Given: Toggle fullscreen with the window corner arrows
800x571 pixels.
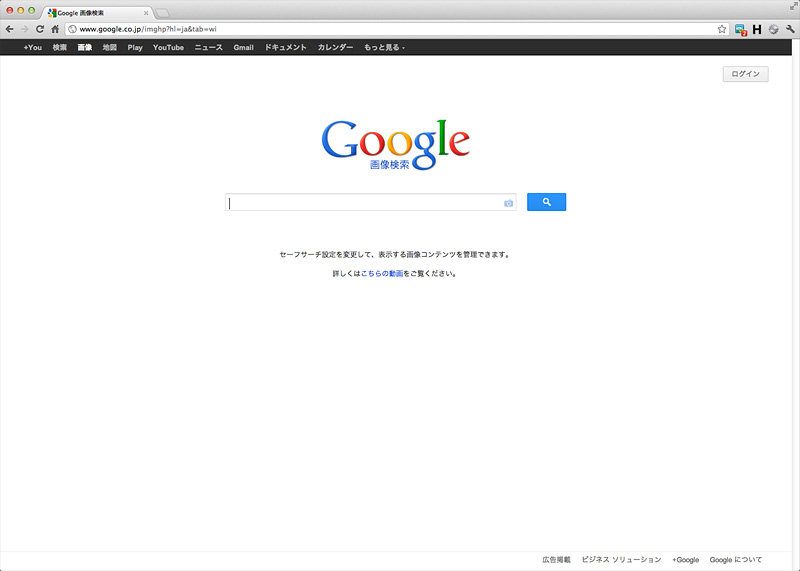Looking at the screenshot, I should point(794,5).
